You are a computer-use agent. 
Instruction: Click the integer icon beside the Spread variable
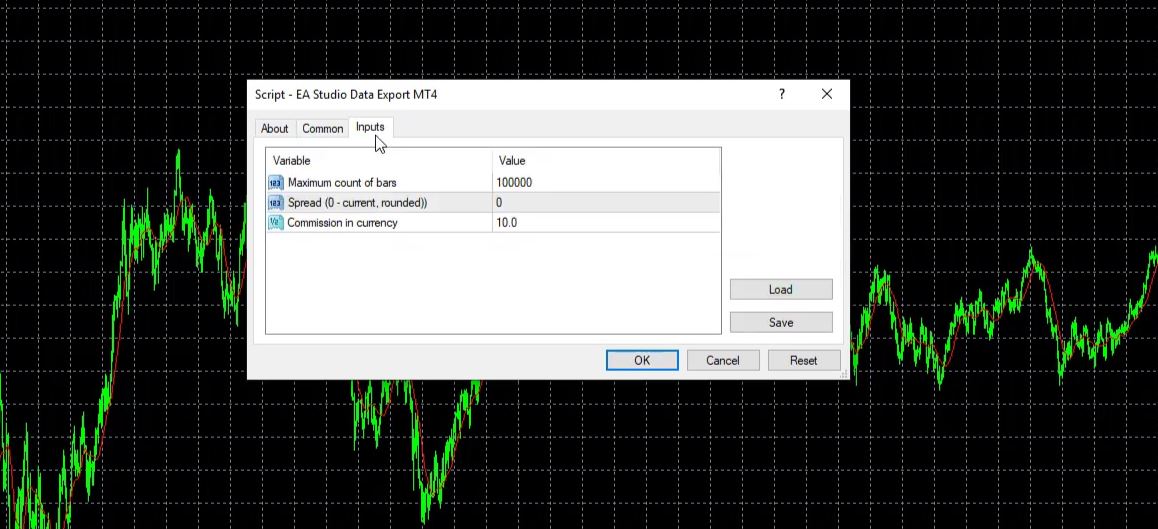[x=276, y=203]
